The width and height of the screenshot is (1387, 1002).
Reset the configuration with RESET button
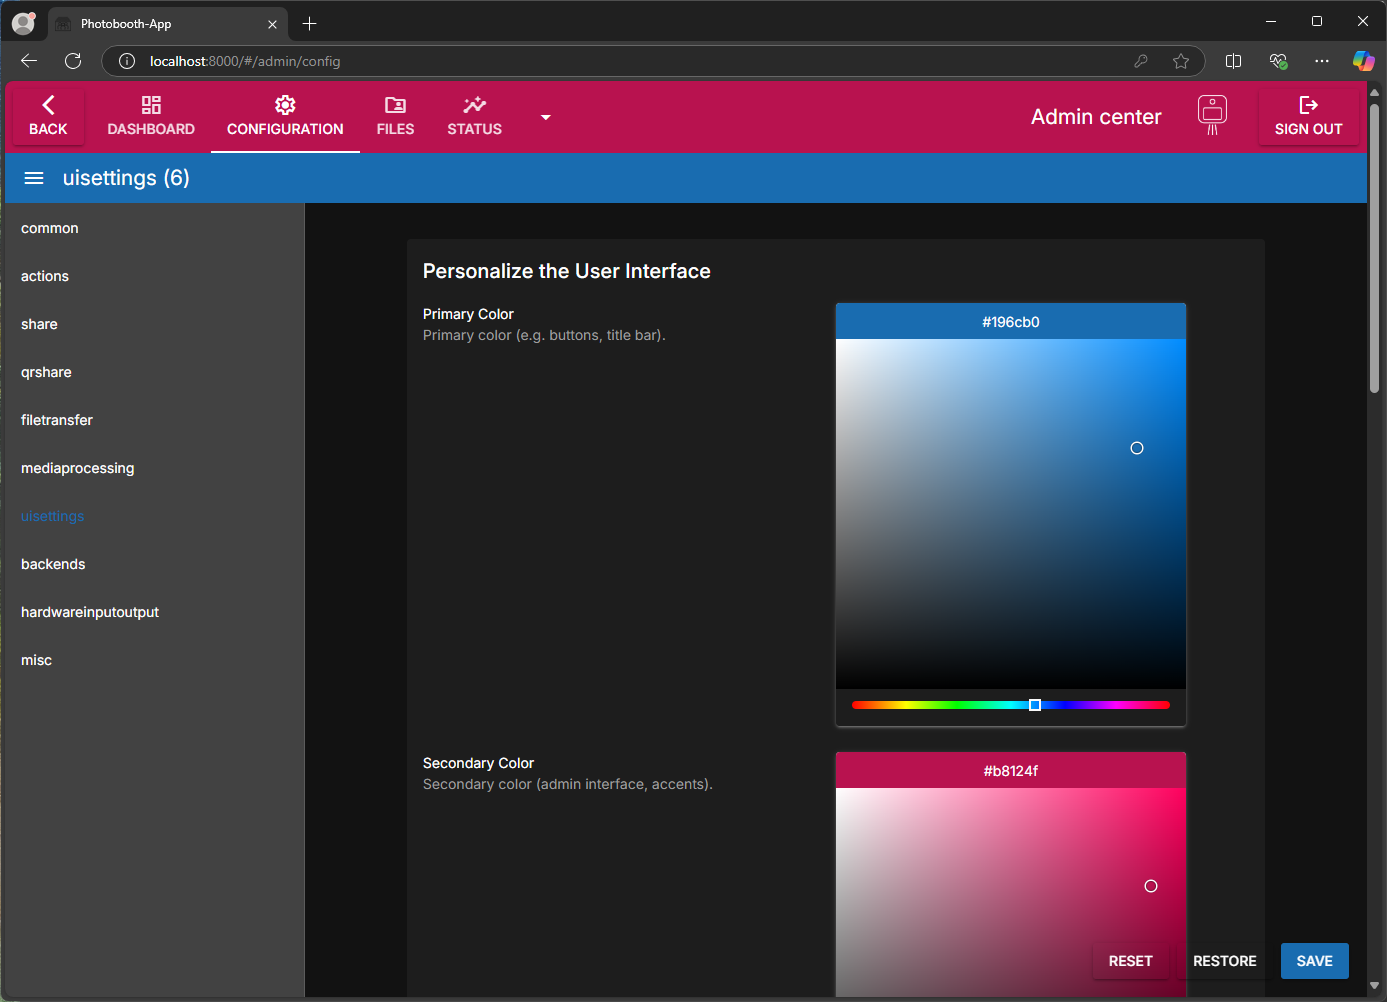click(1130, 961)
